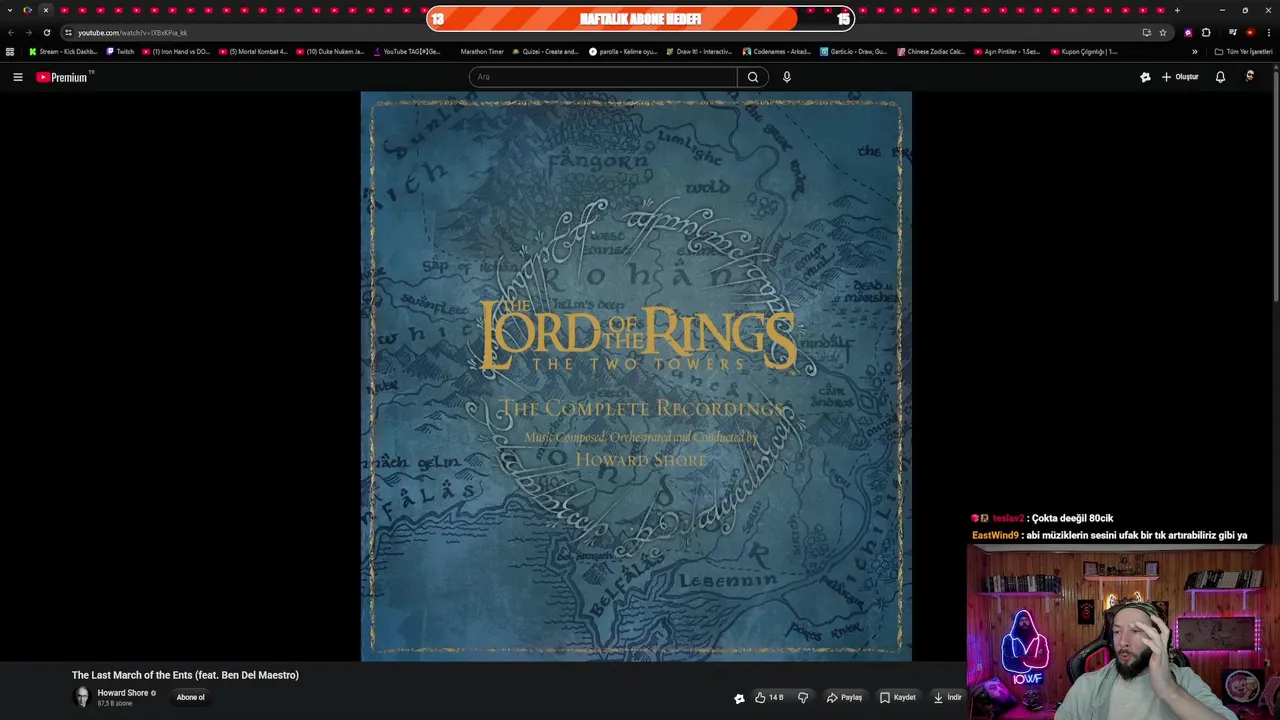Open the Mortal Kombat 4 bookmark
1280x720 pixels.
(253, 51)
